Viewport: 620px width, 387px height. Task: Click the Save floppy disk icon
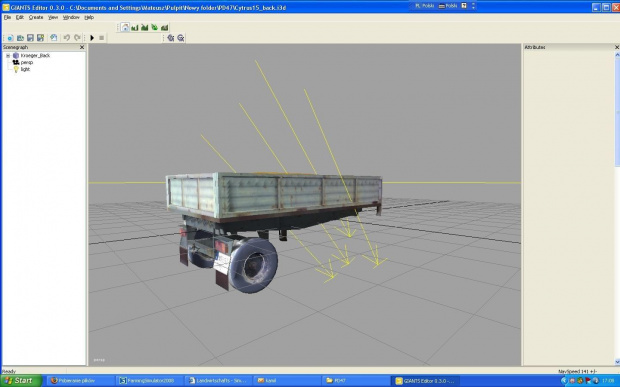(x=30, y=38)
